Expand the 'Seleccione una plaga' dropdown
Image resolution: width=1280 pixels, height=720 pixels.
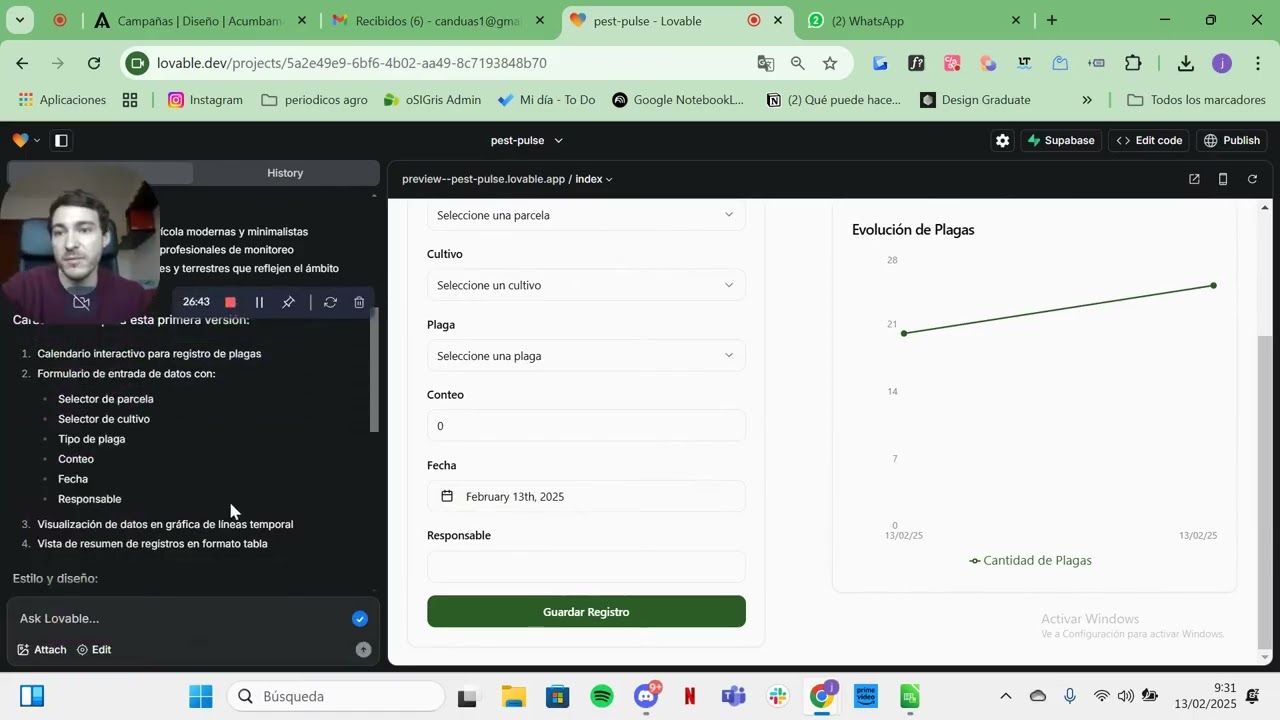586,356
